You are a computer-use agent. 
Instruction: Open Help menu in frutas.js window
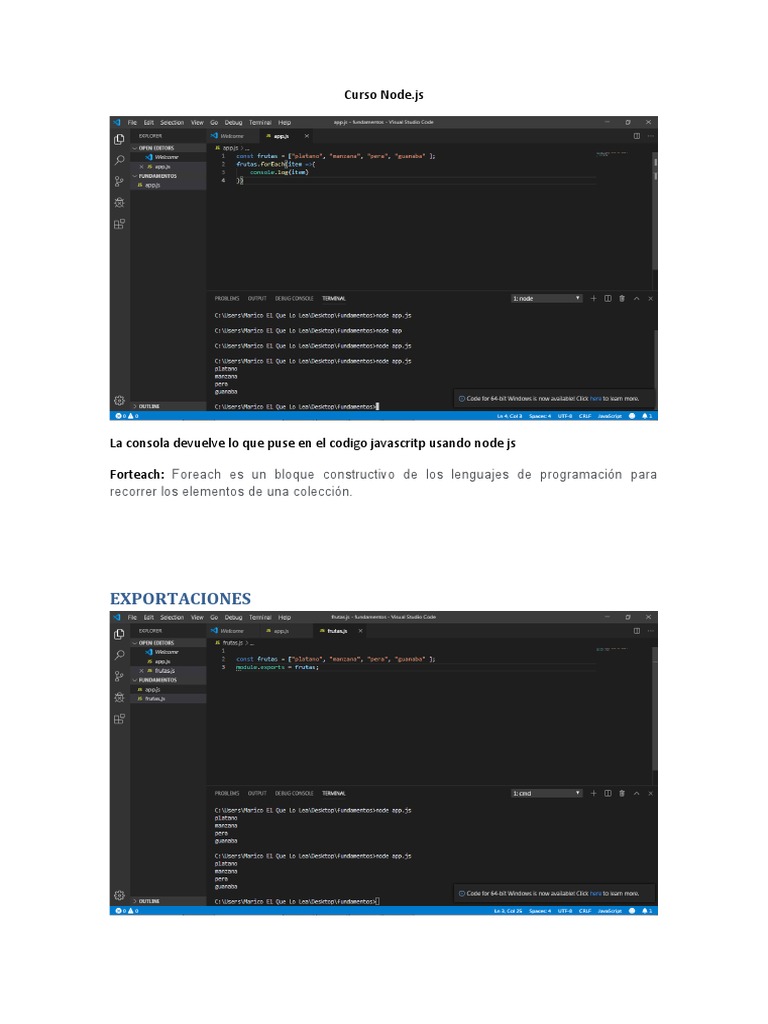(x=285, y=618)
